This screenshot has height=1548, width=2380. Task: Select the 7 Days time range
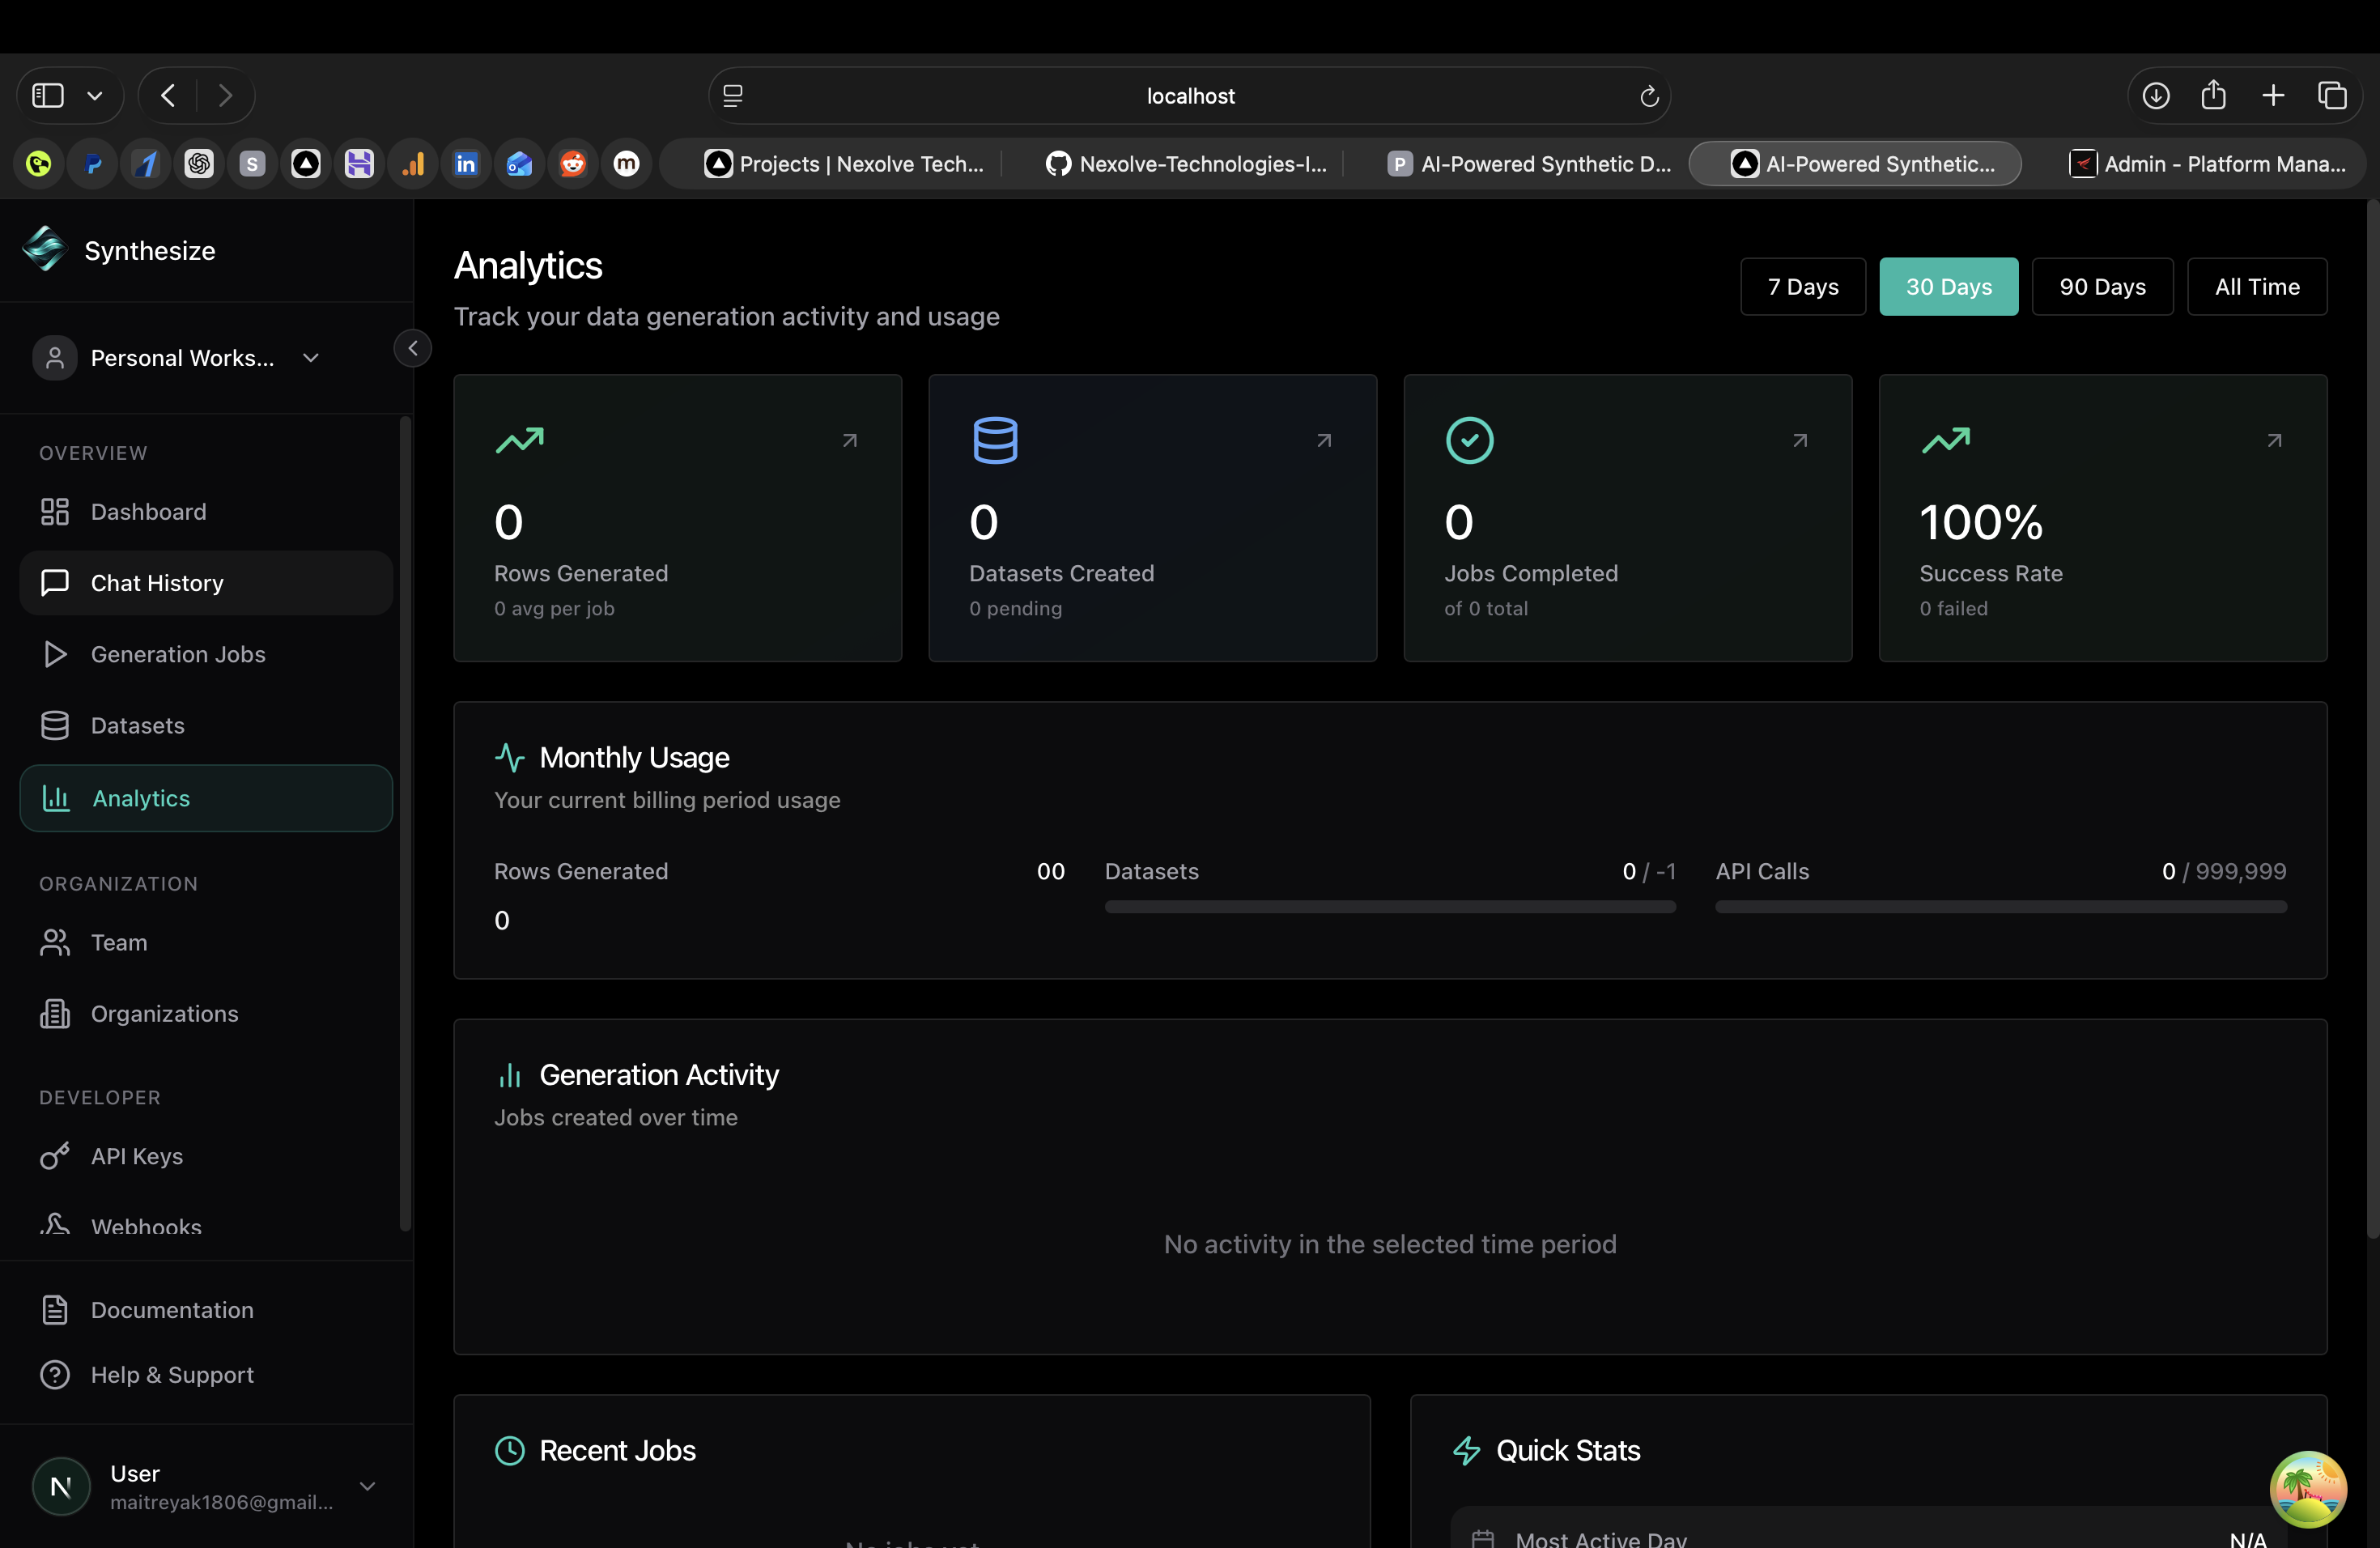[x=1802, y=287]
